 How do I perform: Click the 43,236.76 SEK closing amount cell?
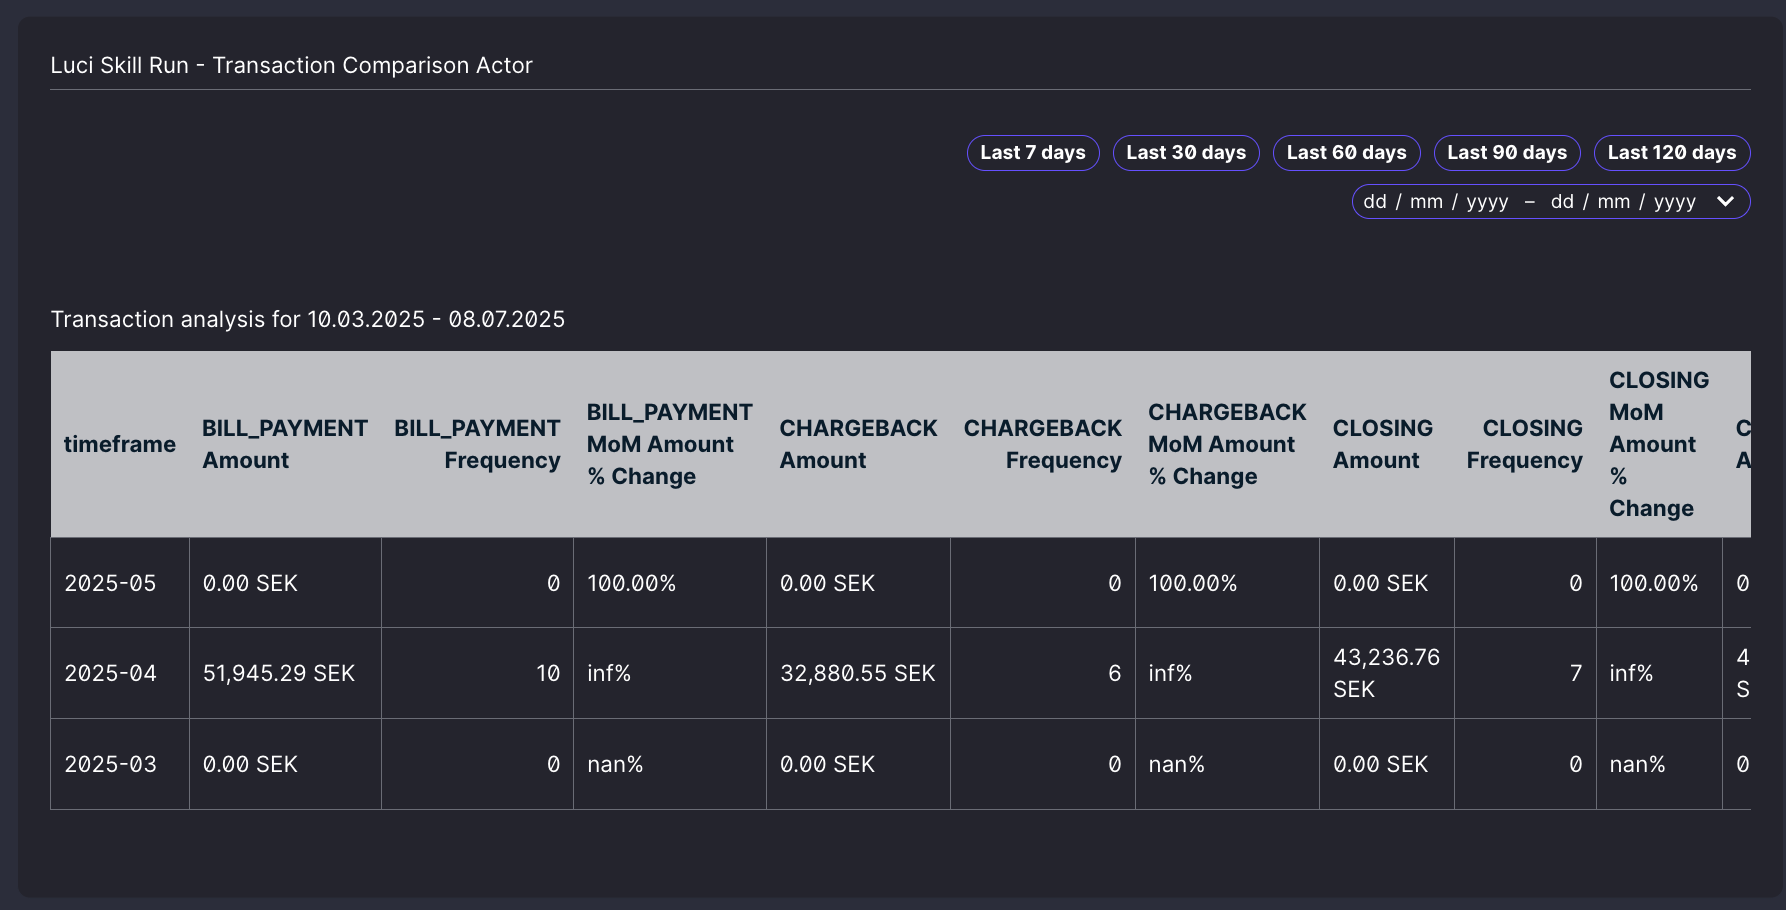1387,673
